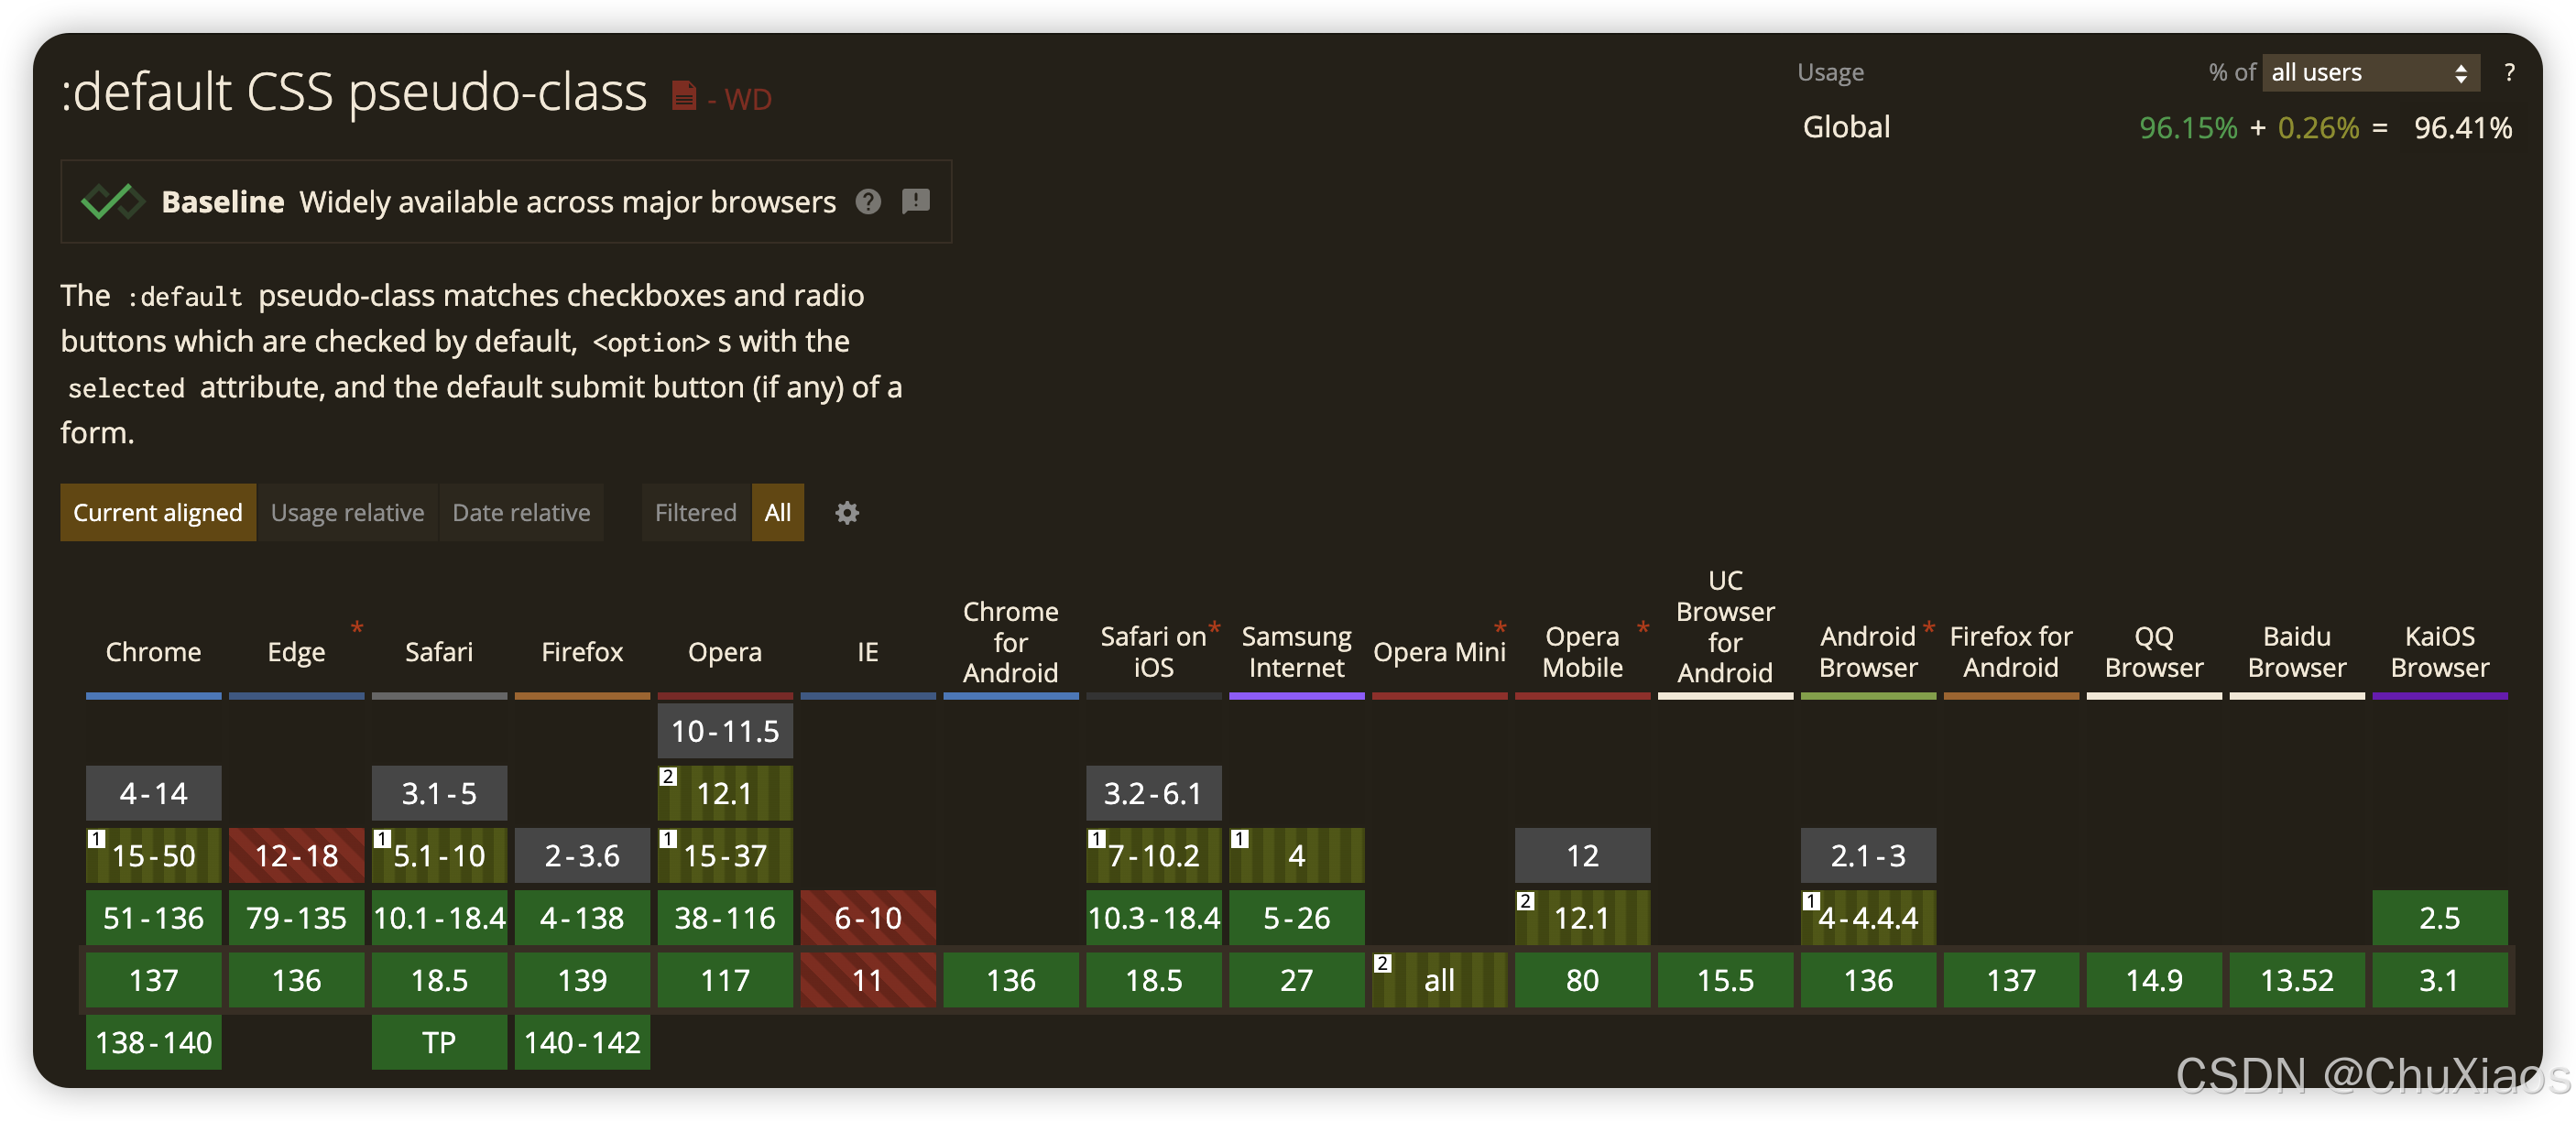Expand Chrome 15-50 version cell details
The width and height of the screenshot is (2576, 1121).
153,856
